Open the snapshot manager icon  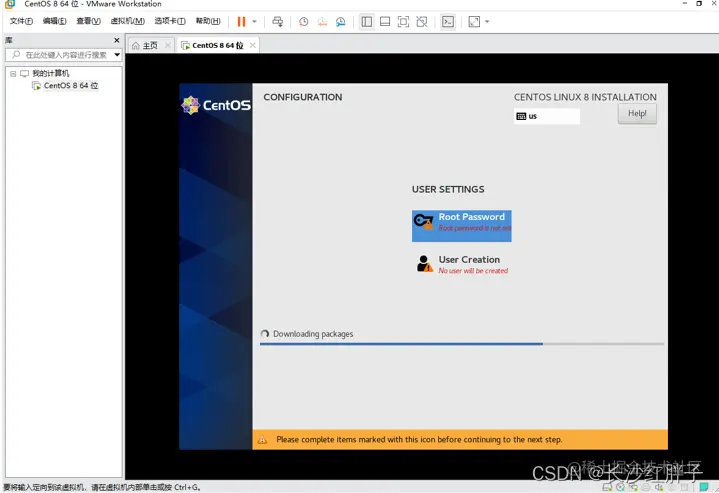coord(341,22)
